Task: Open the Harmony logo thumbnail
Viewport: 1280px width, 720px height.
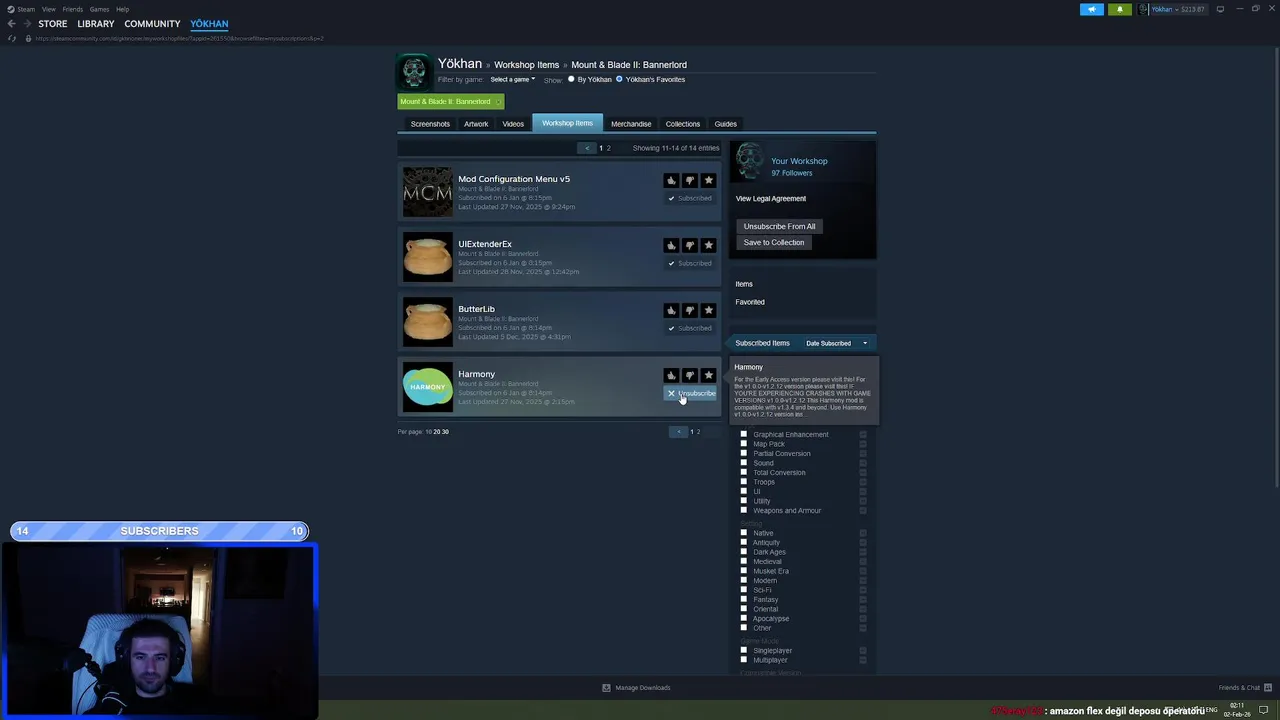Action: tap(427, 387)
